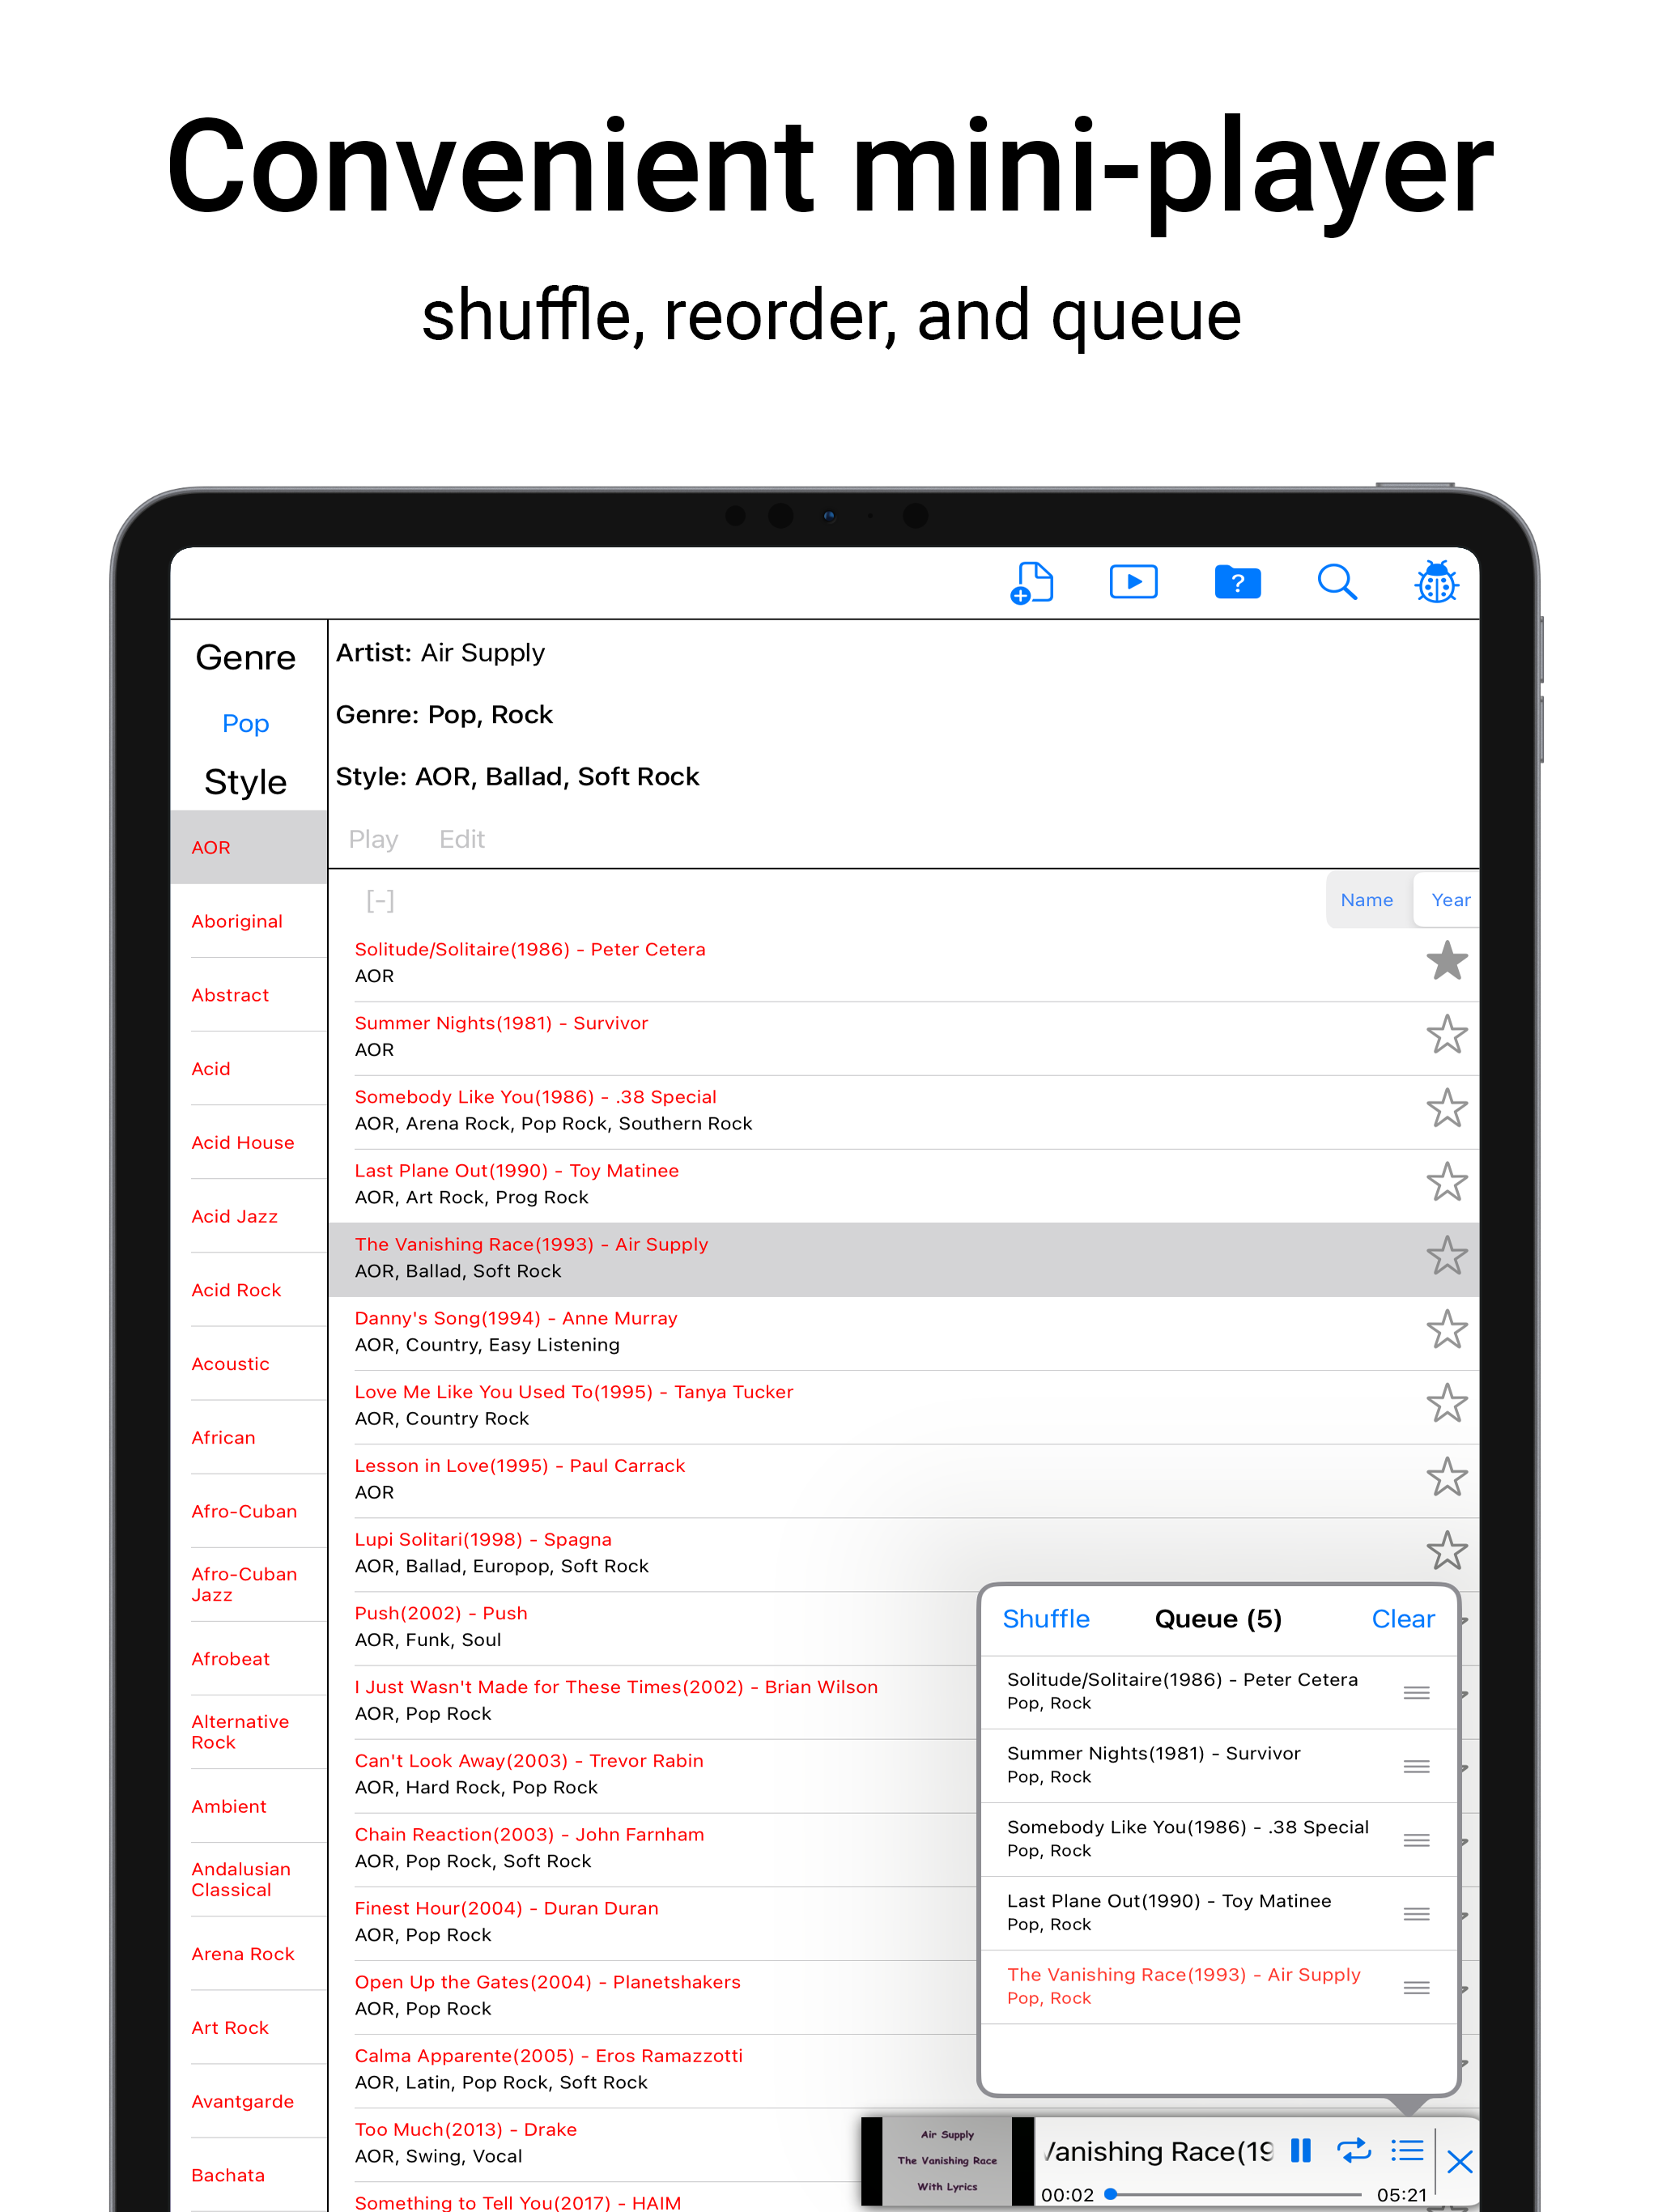
Task: Open the mini-player album art thumbnail
Action: tap(947, 2160)
